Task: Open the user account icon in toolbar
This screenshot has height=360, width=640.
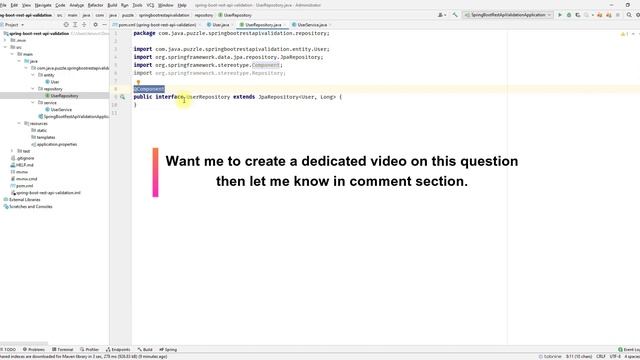Action: click(x=441, y=15)
